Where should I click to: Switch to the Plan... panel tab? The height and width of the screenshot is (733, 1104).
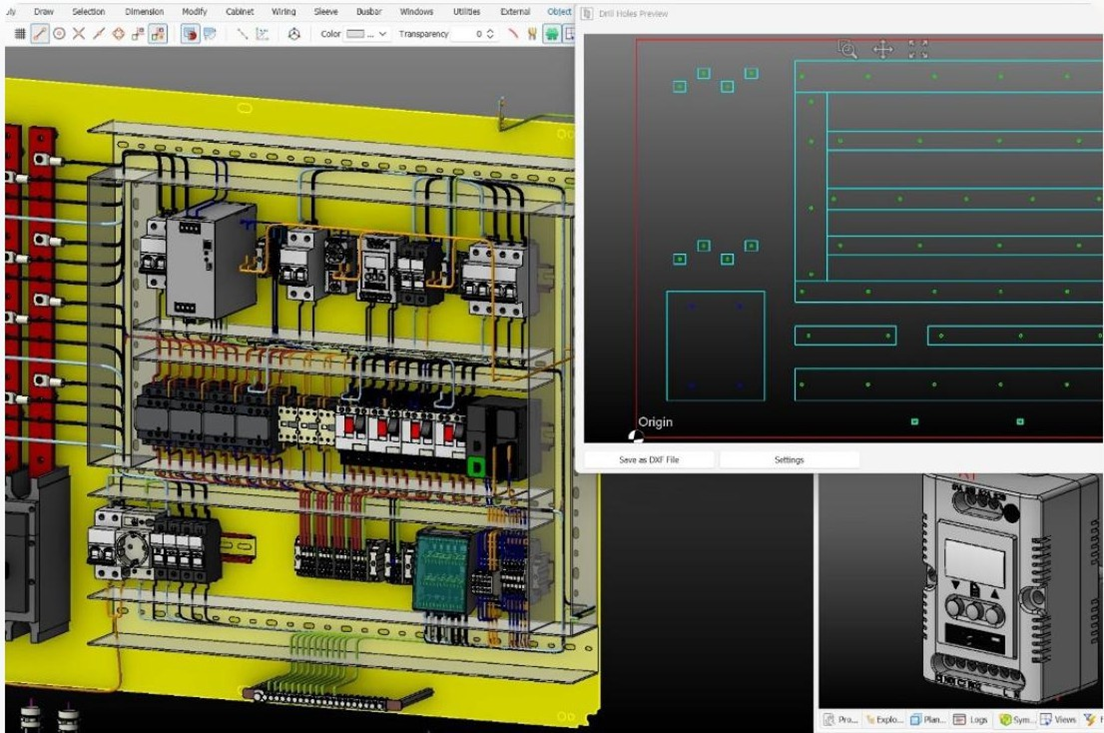[x=928, y=720]
